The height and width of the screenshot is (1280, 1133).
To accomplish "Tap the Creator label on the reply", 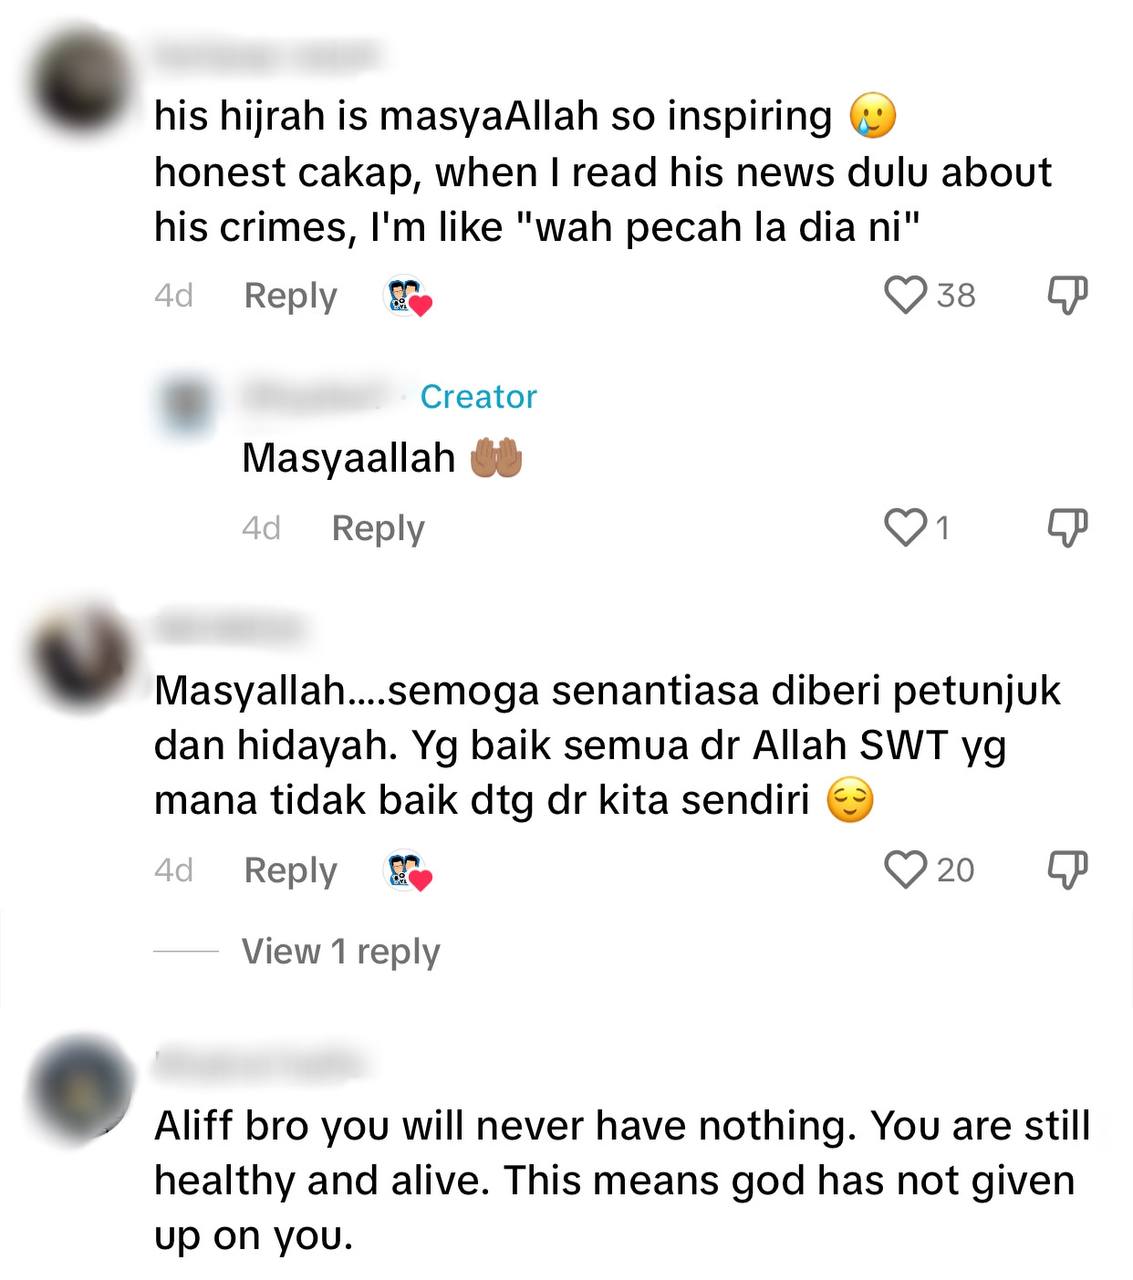I will [x=478, y=397].
